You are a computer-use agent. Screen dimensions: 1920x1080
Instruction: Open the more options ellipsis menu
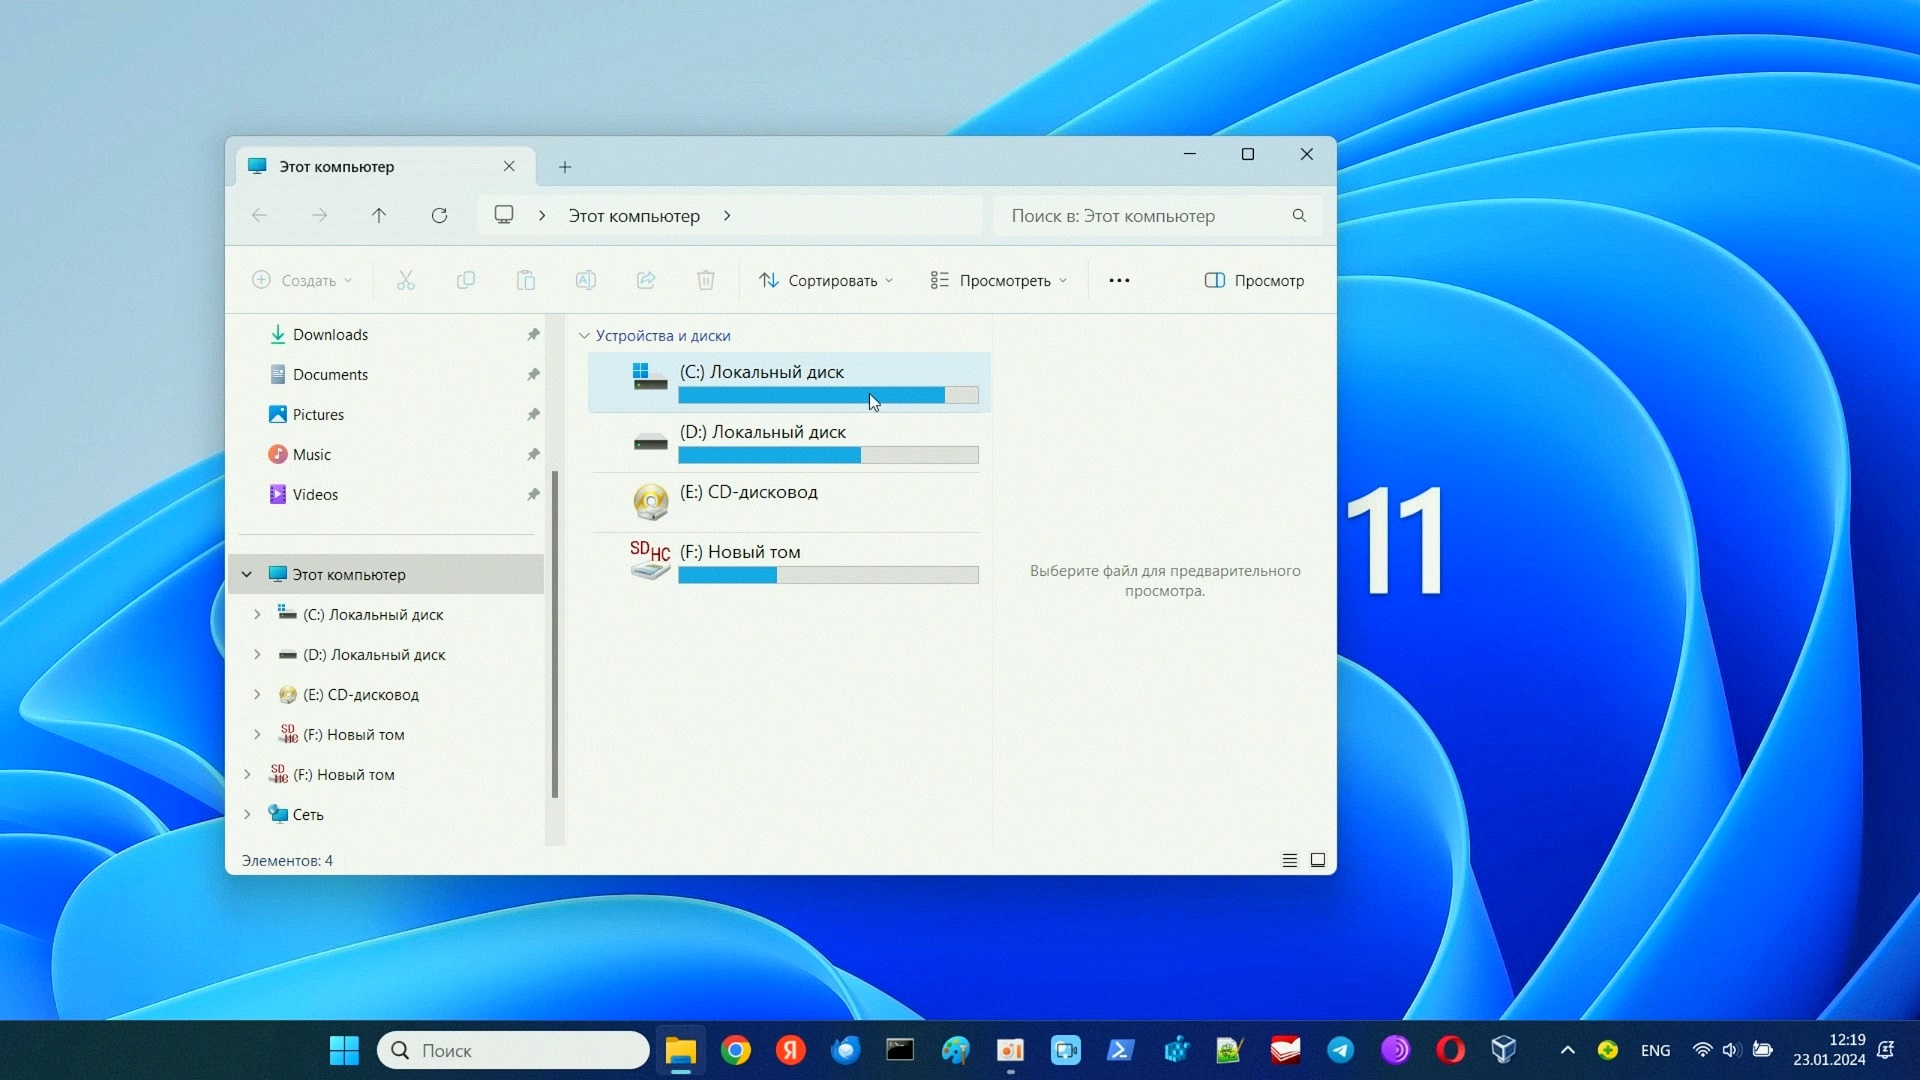point(1119,280)
